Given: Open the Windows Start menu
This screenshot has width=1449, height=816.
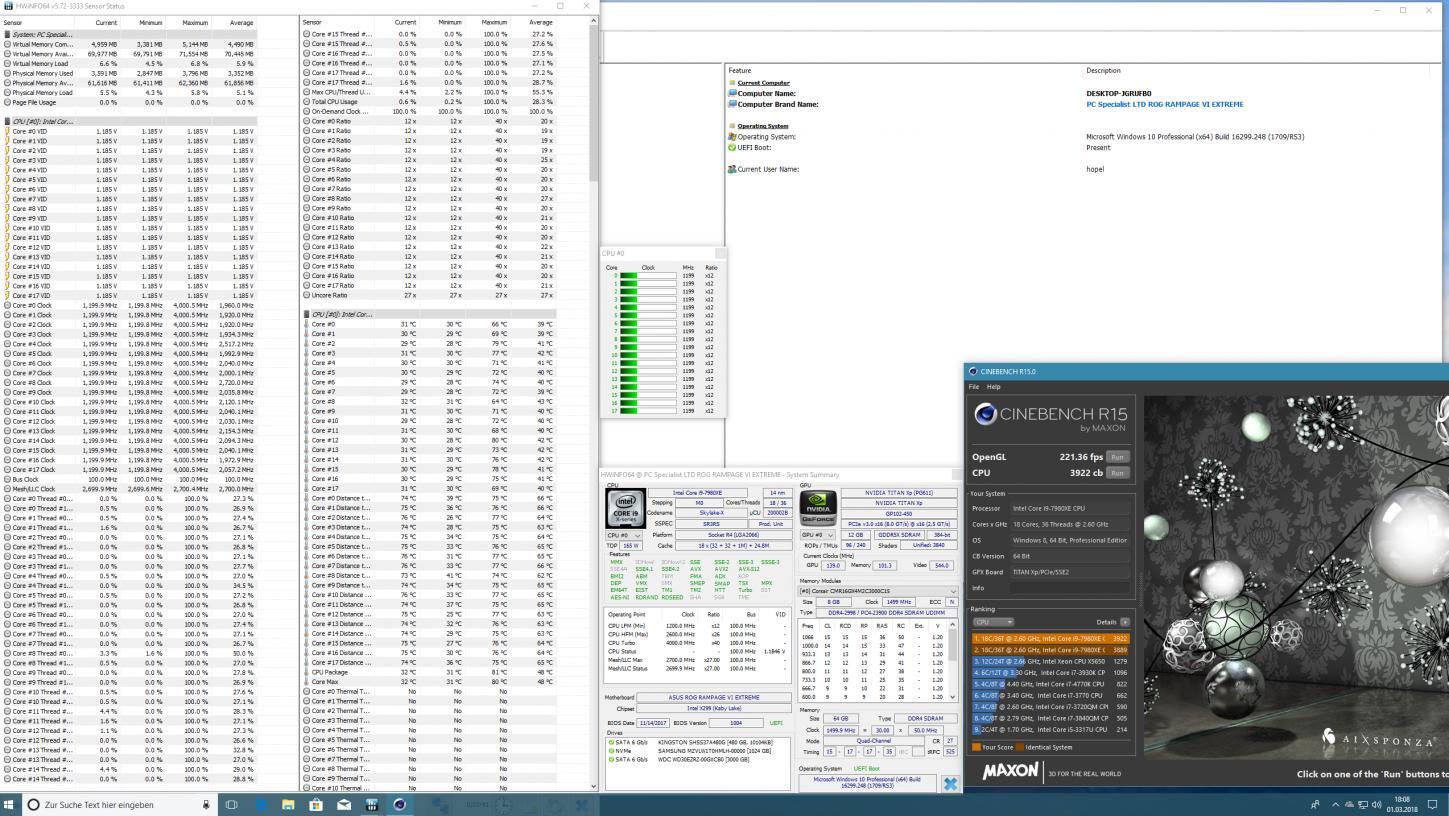Looking at the screenshot, I should click(x=11, y=804).
